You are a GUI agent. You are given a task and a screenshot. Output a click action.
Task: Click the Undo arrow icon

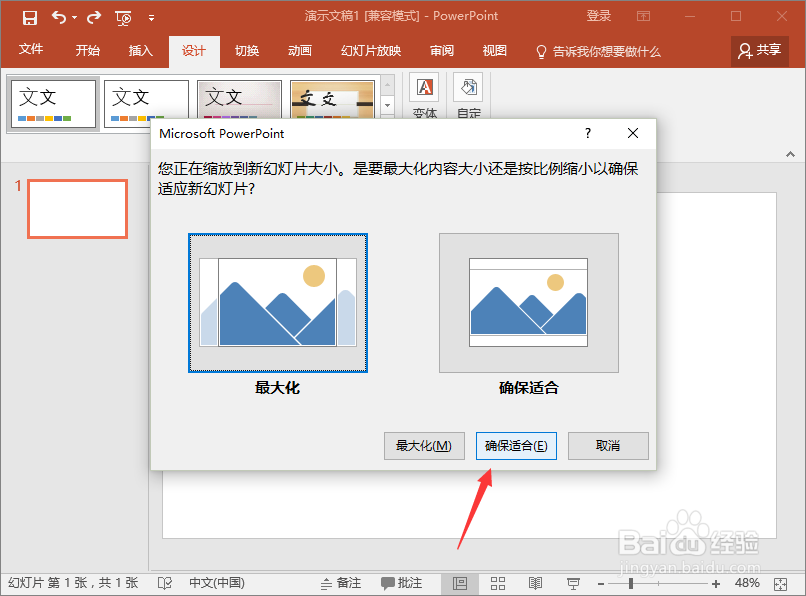59,18
